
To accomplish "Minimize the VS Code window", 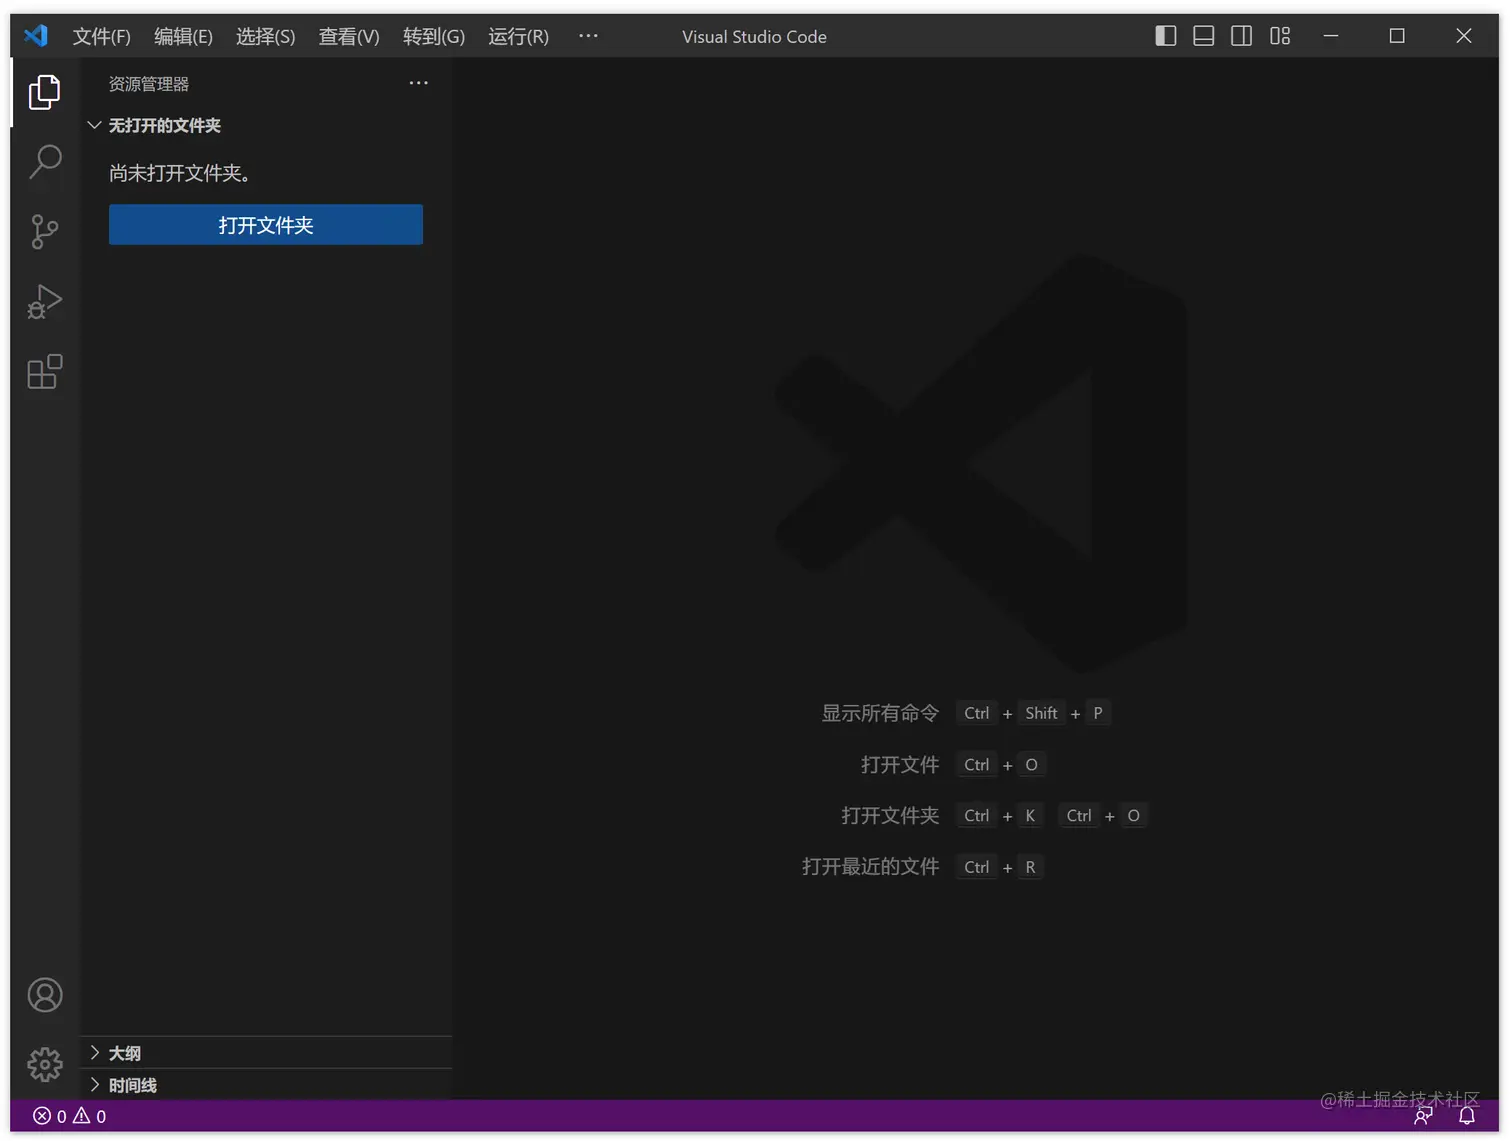I will click(x=1331, y=36).
